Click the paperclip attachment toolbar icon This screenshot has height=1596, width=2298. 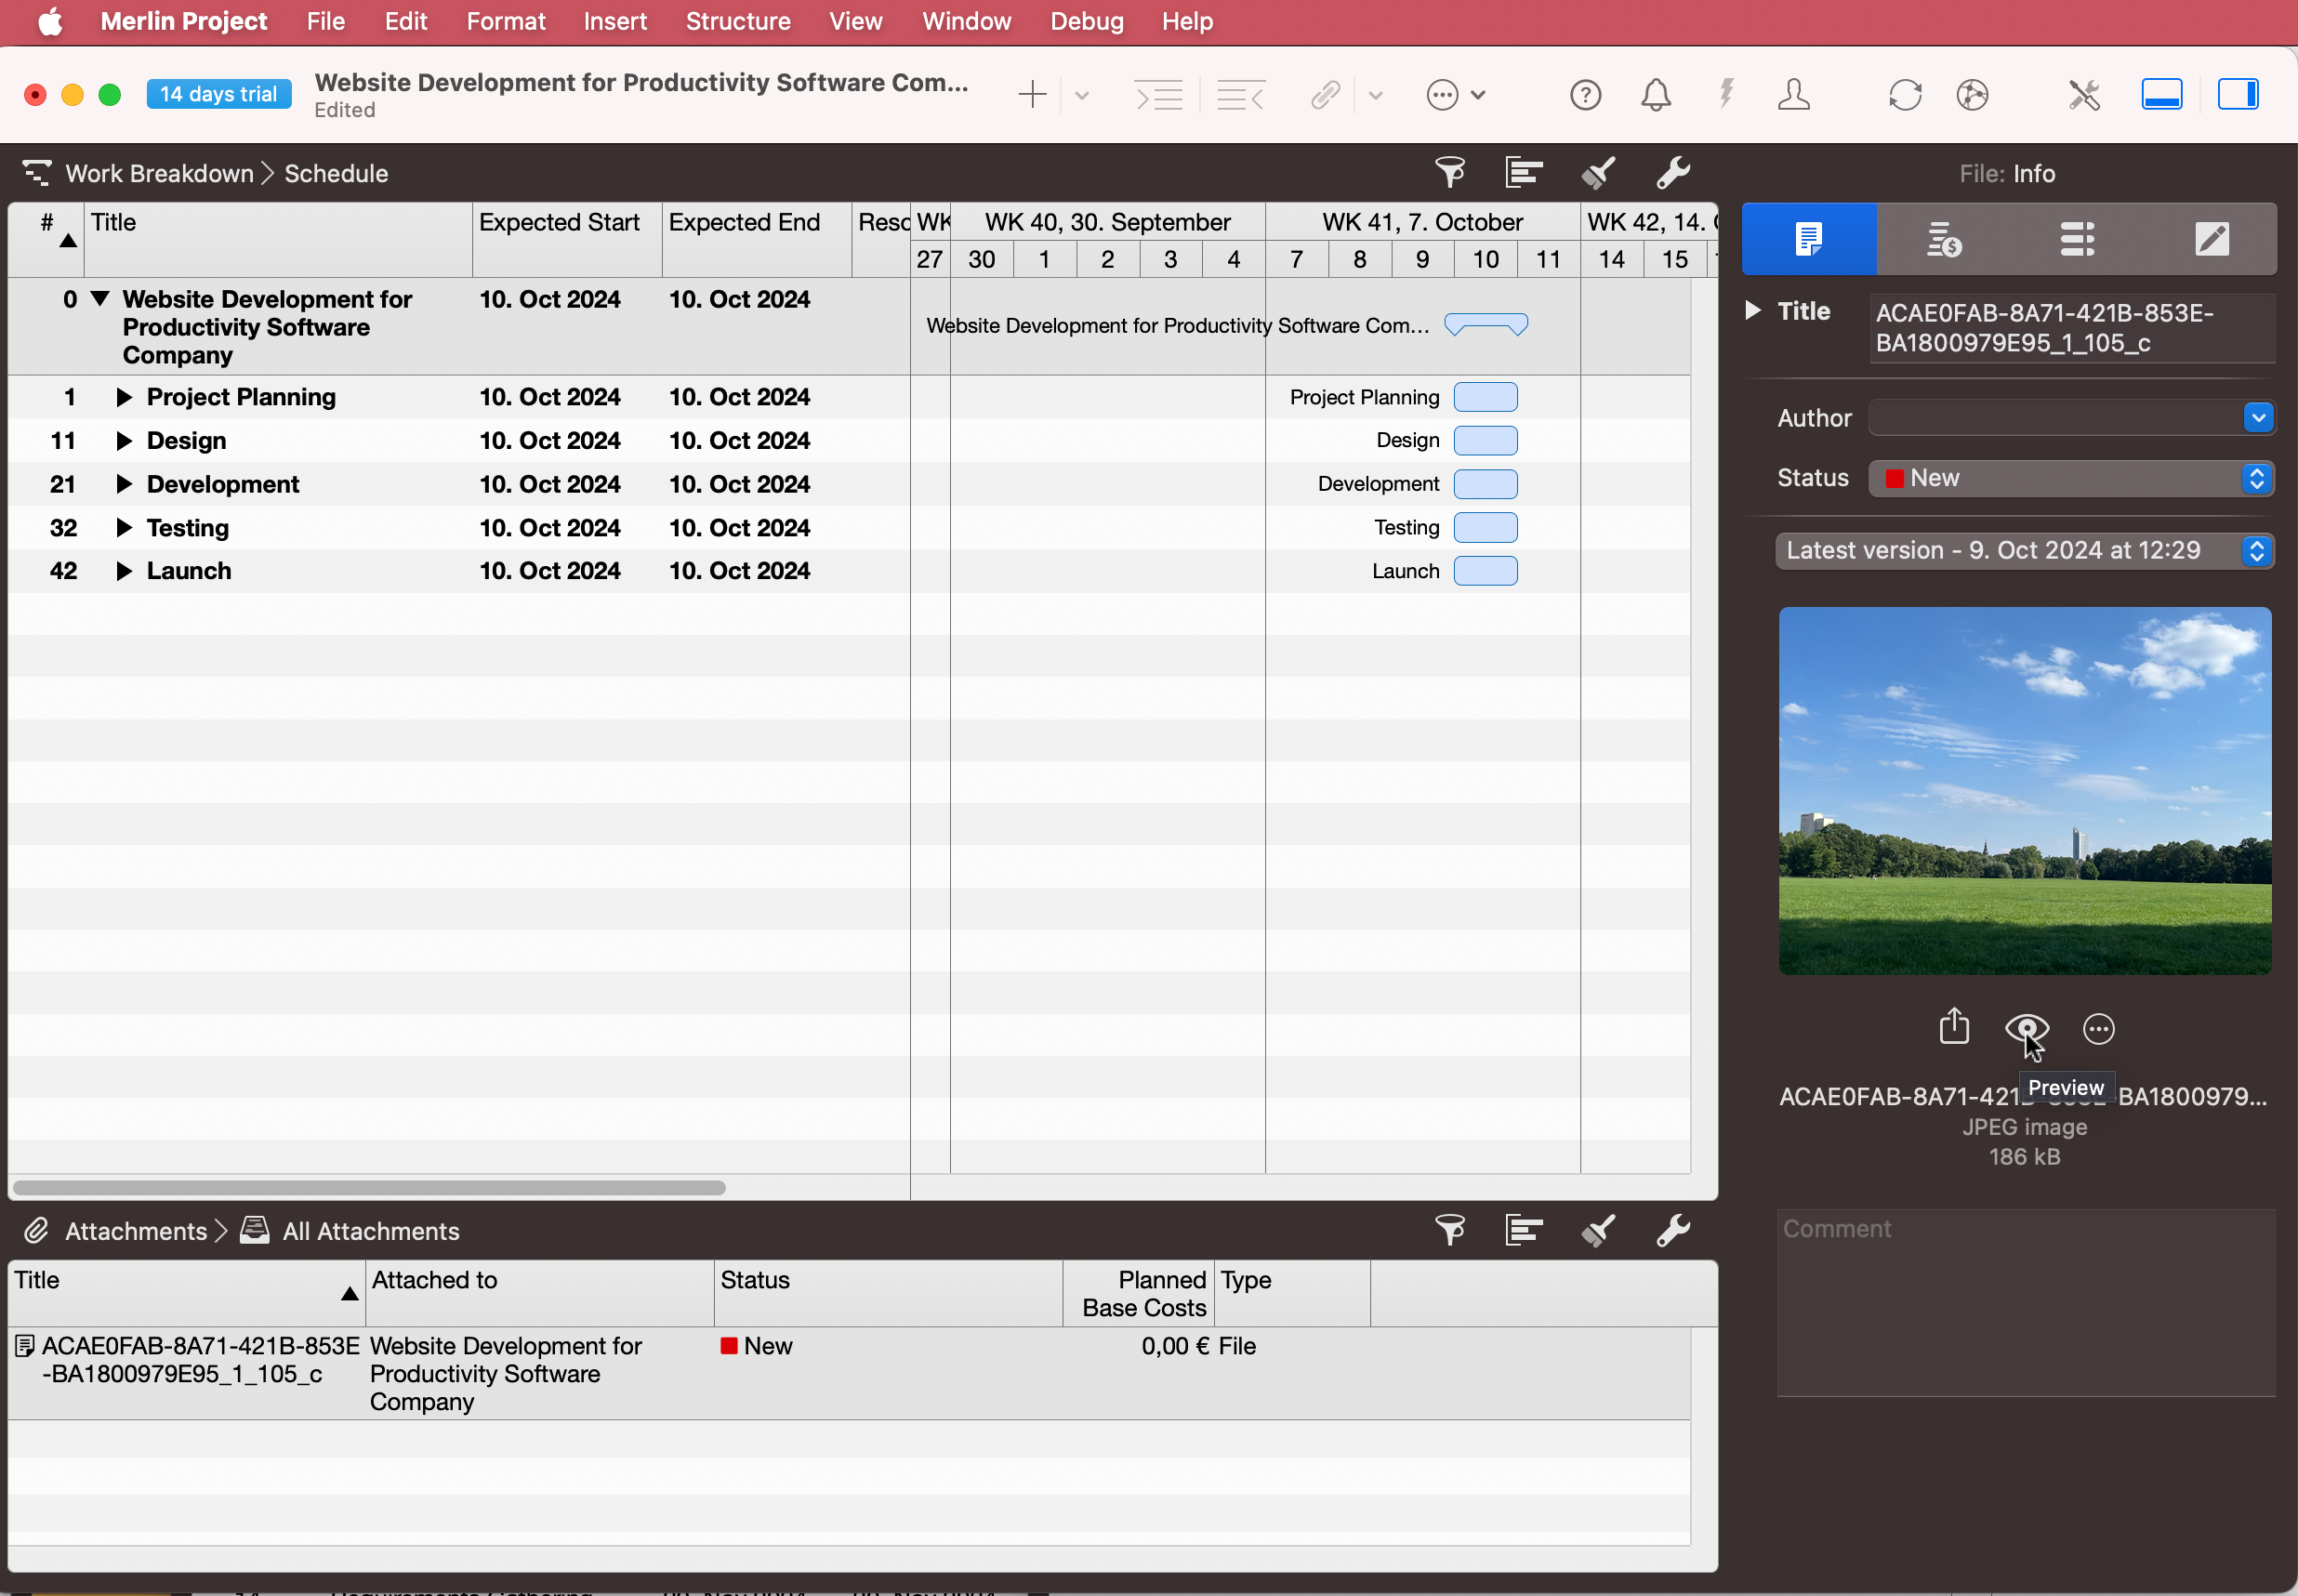tap(1325, 95)
